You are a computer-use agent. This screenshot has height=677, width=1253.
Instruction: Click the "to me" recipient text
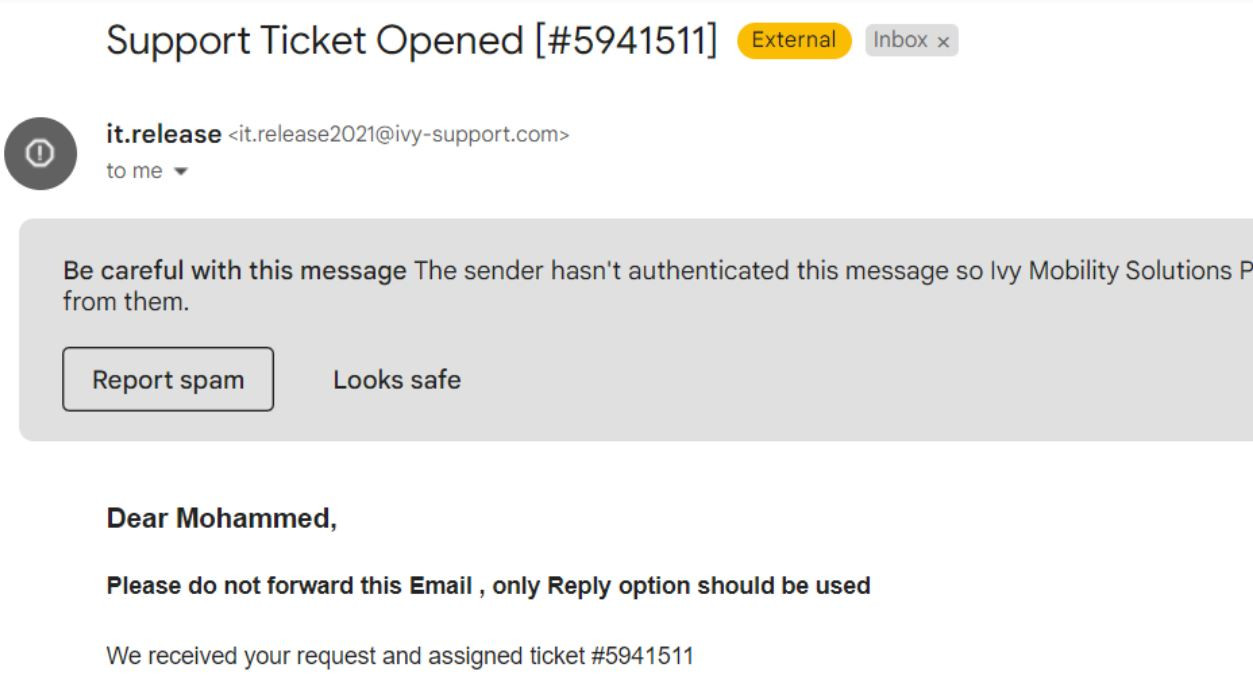point(134,171)
